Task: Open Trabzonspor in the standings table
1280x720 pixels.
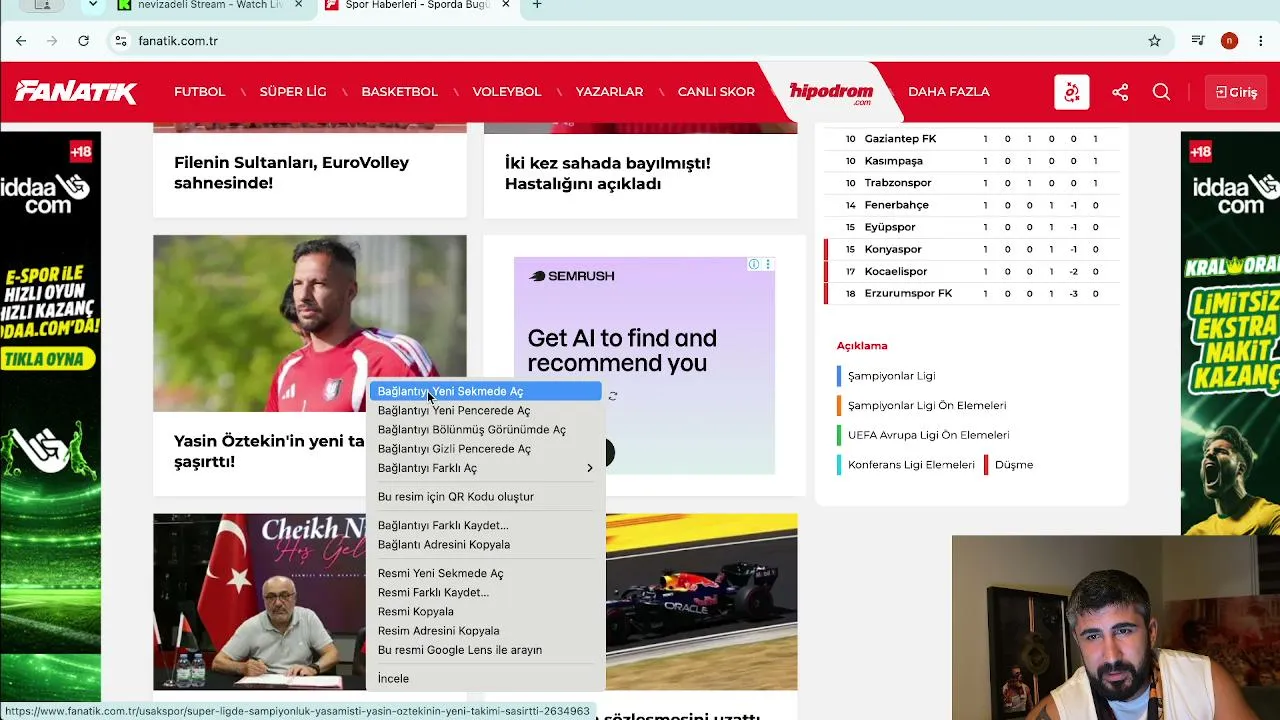Action: click(x=898, y=183)
